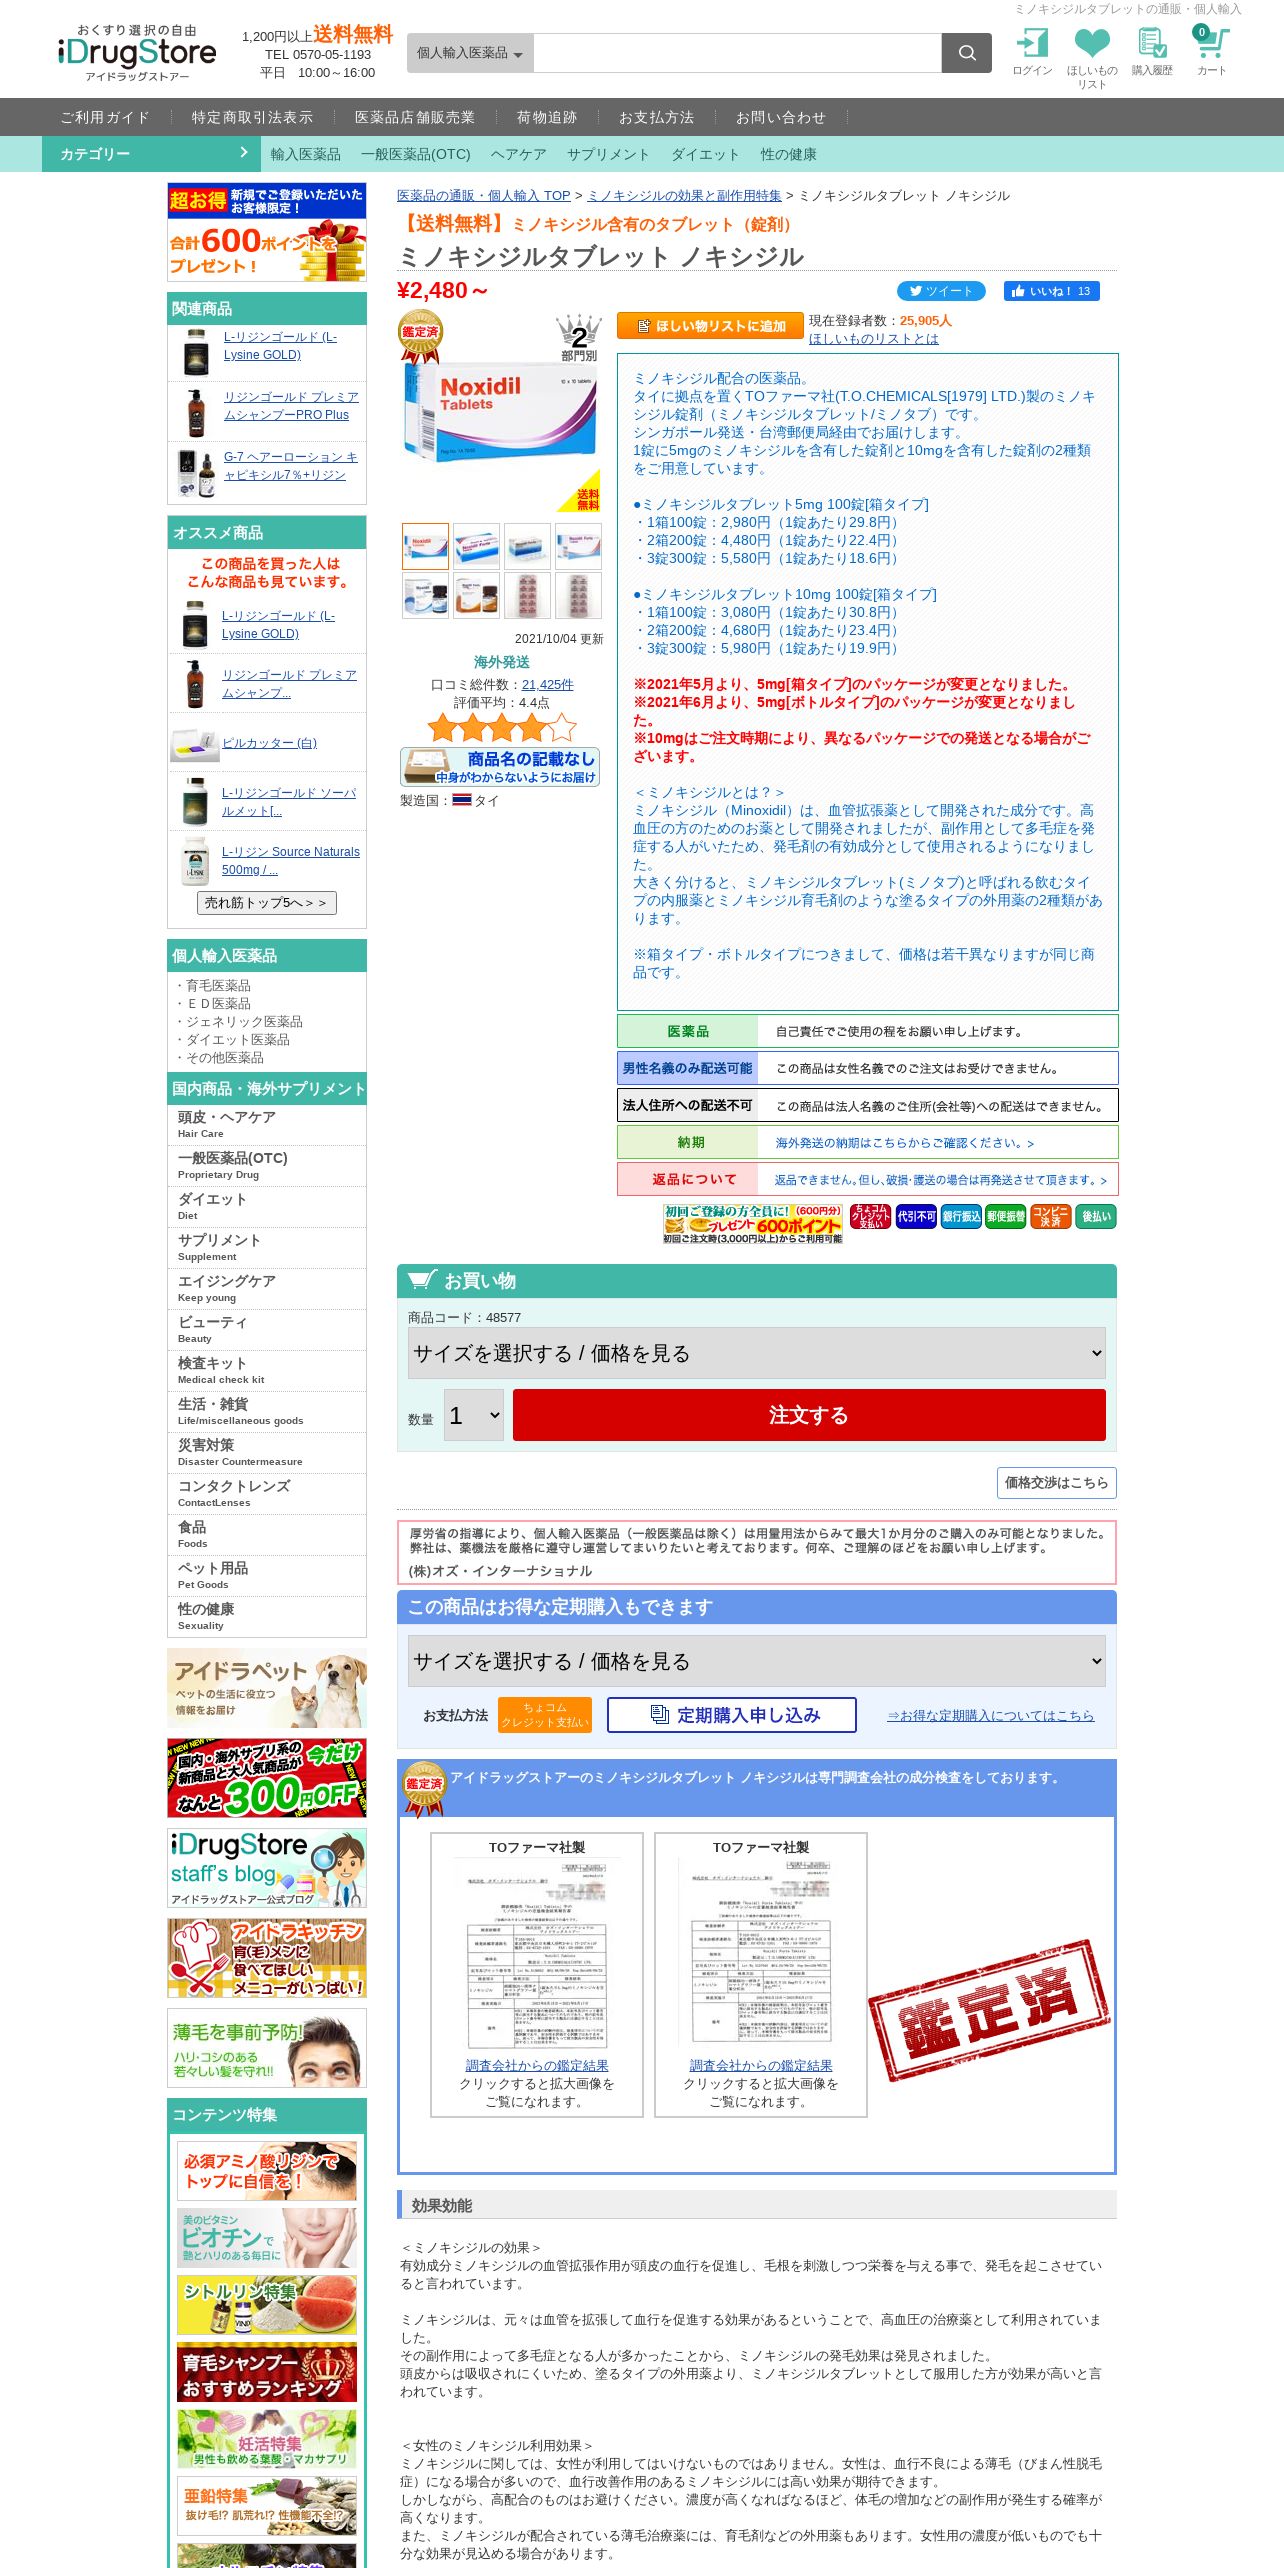Viewport: 1284px width, 2568px height.
Task: Click the アイドラペット banner
Action: coord(267,1688)
